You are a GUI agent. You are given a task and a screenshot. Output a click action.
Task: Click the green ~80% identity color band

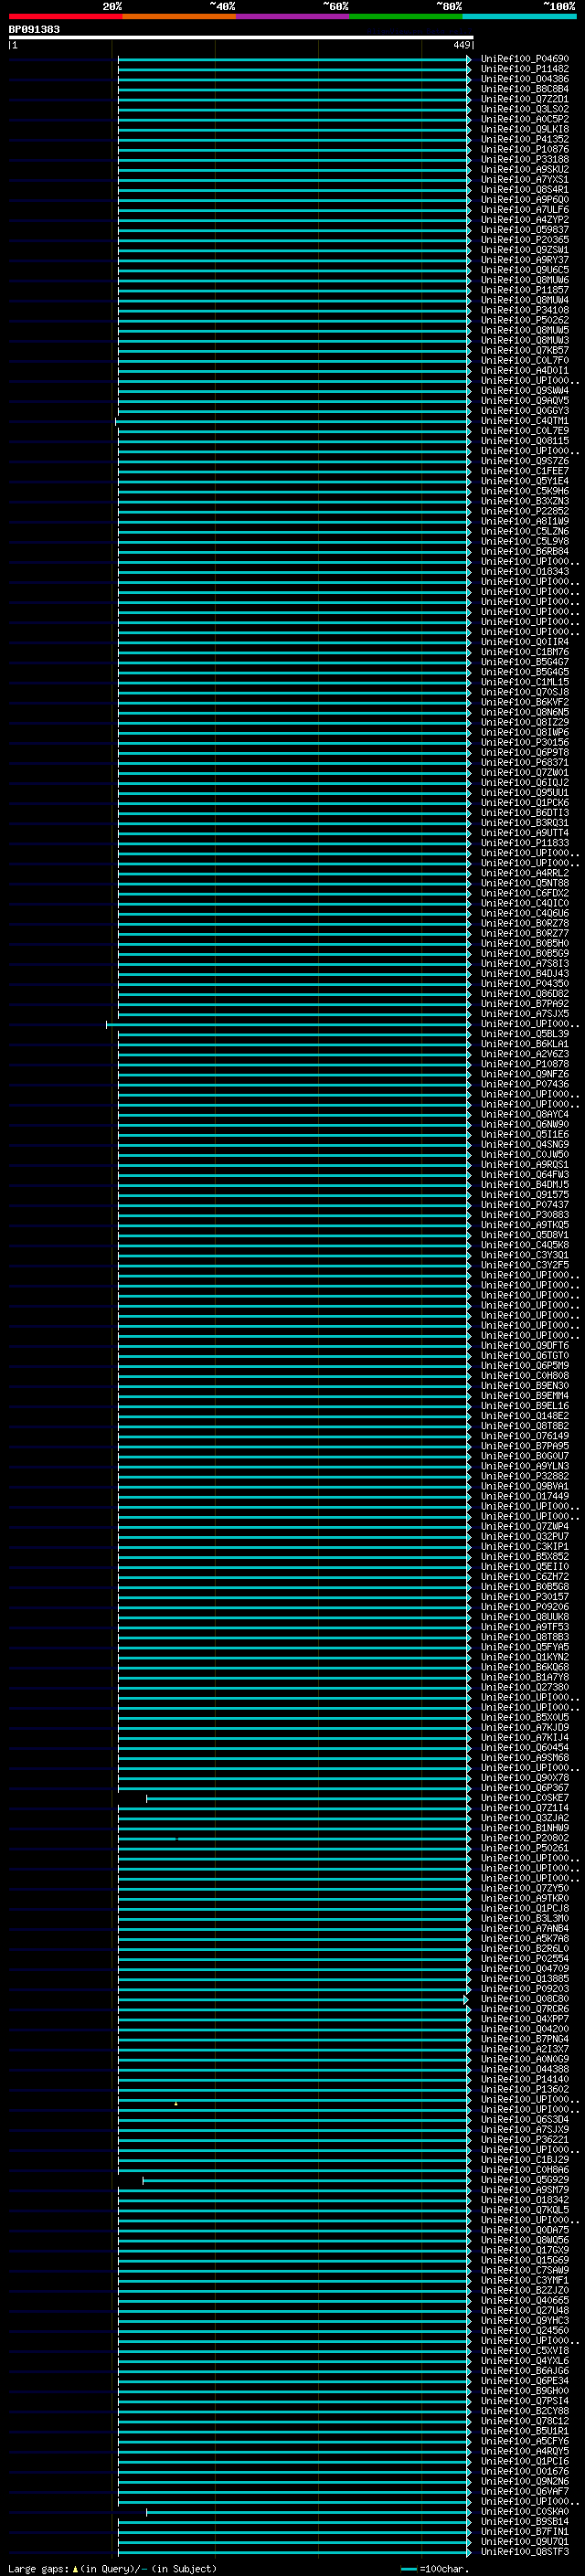coord(406,16)
